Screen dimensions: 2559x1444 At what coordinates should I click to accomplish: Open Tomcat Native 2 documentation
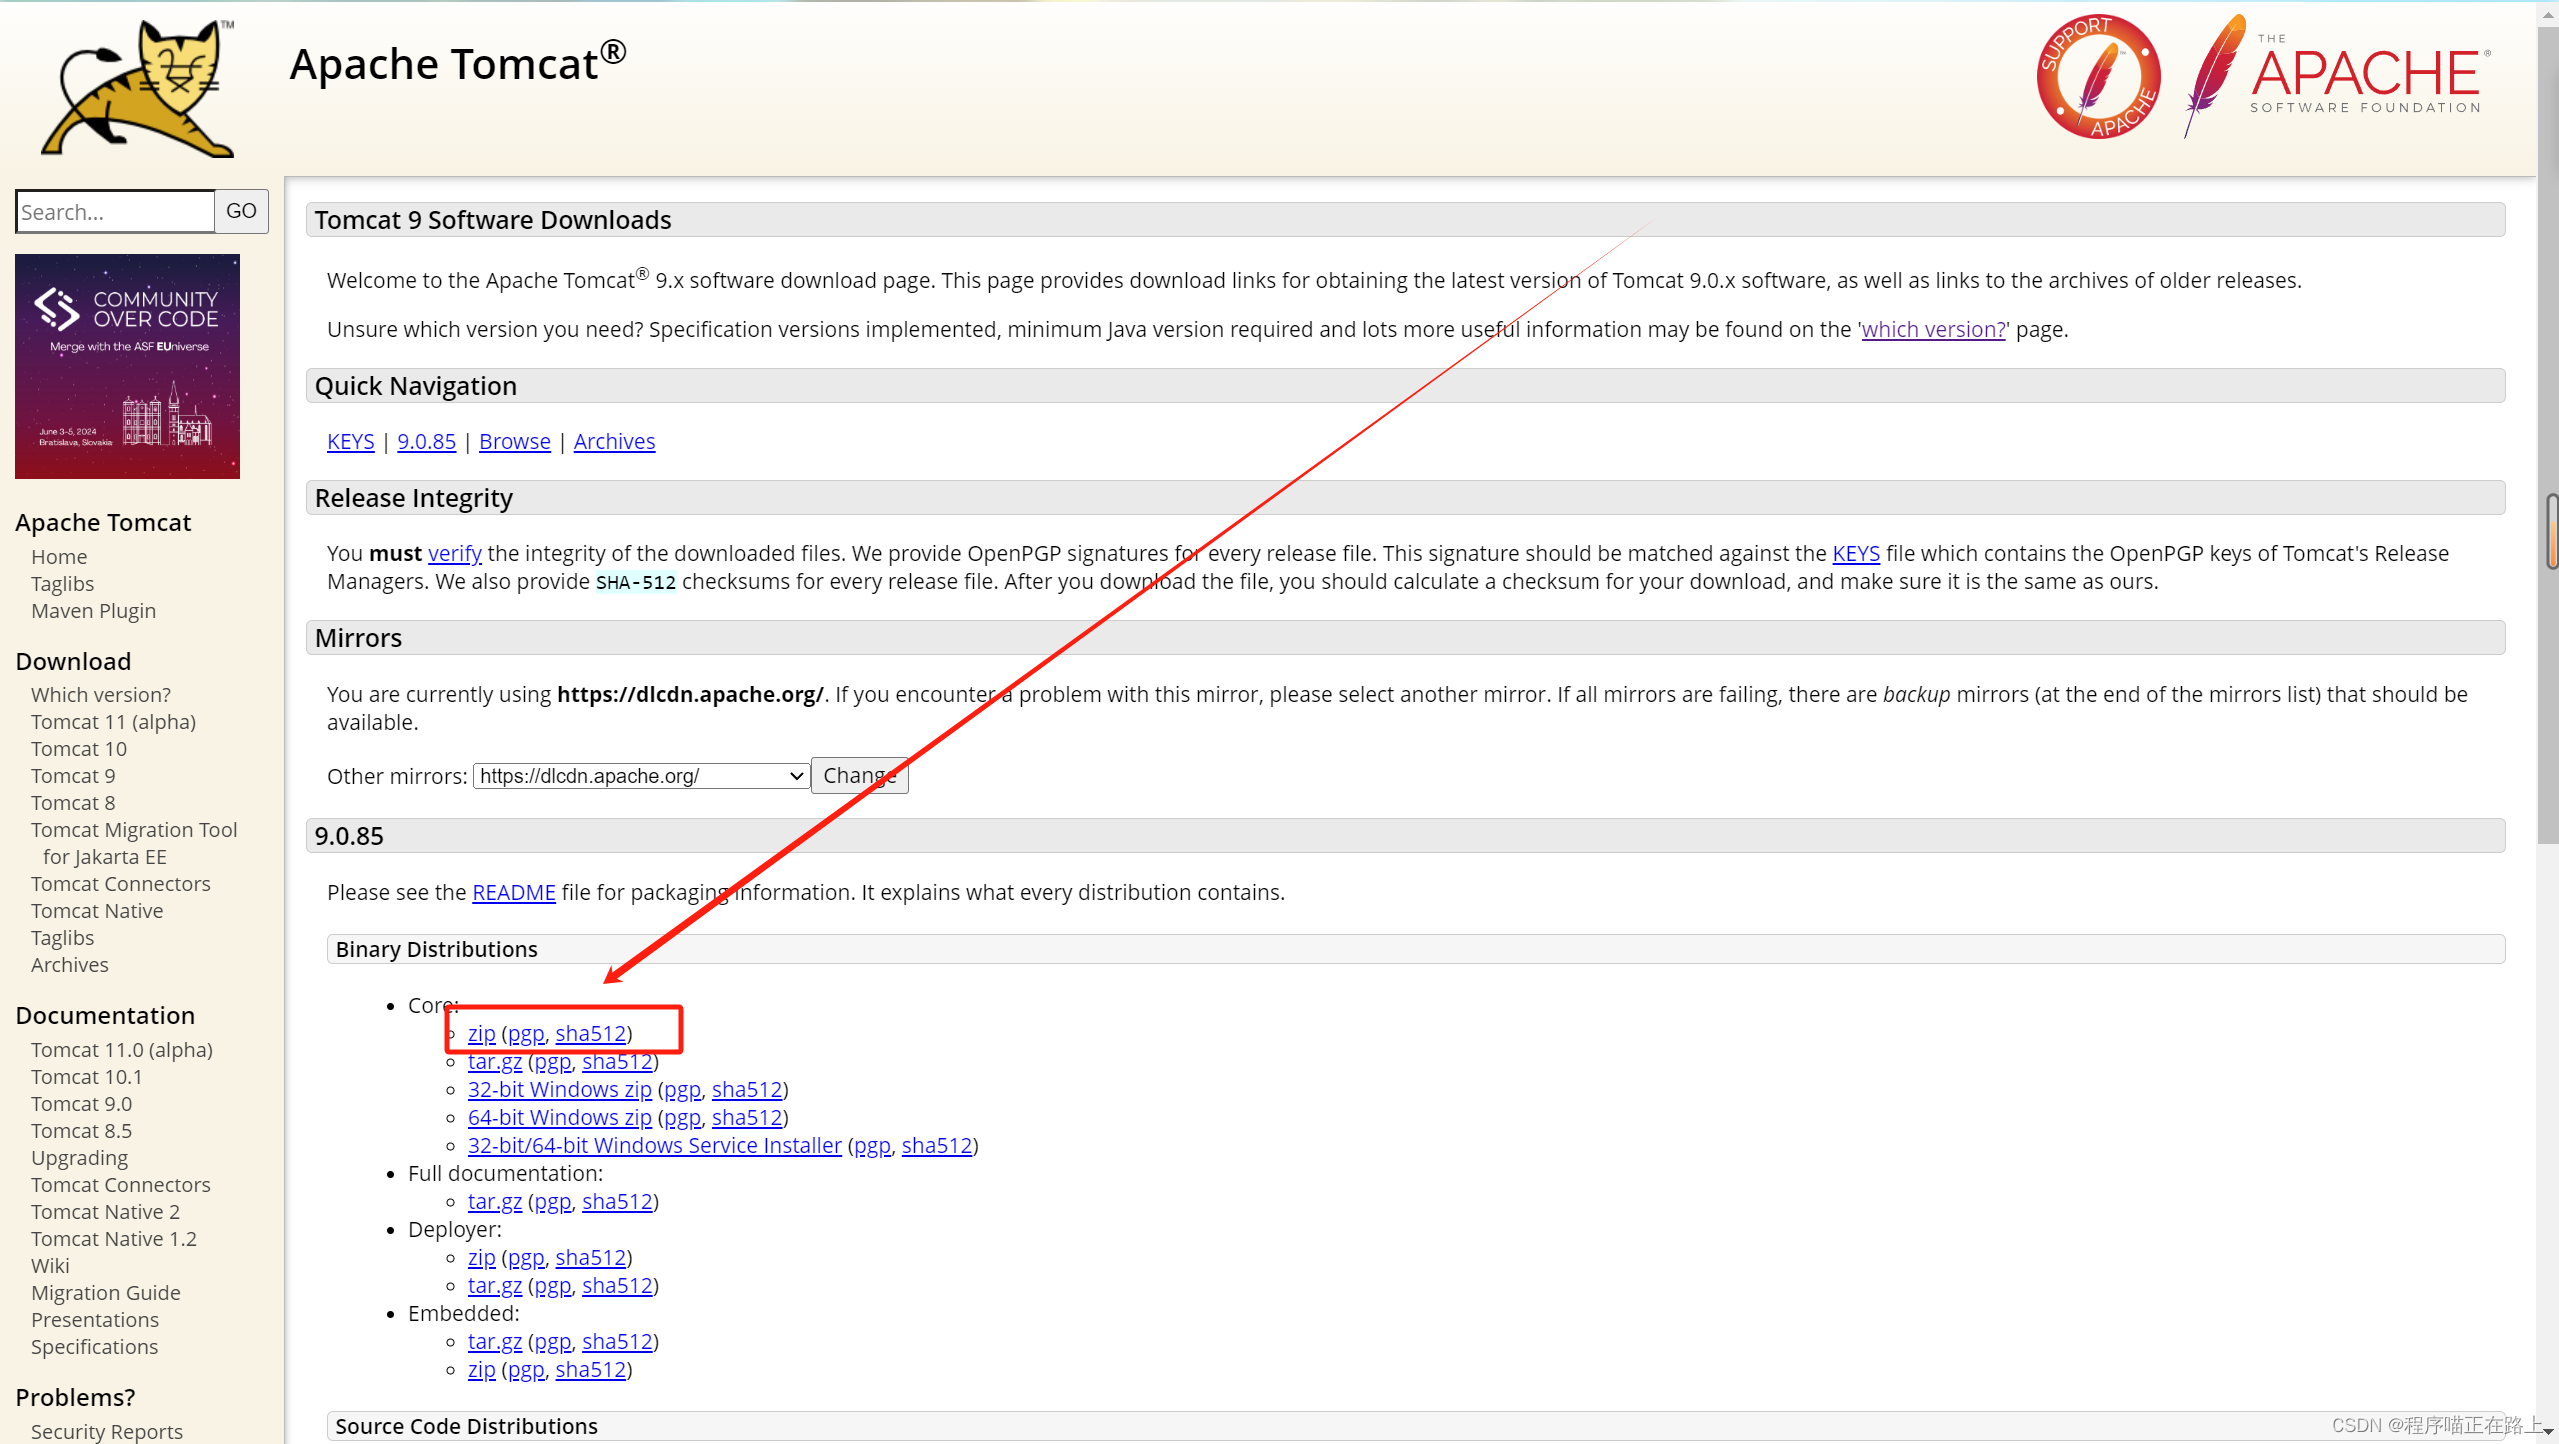pyautogui.click(x=105, y=1212)
